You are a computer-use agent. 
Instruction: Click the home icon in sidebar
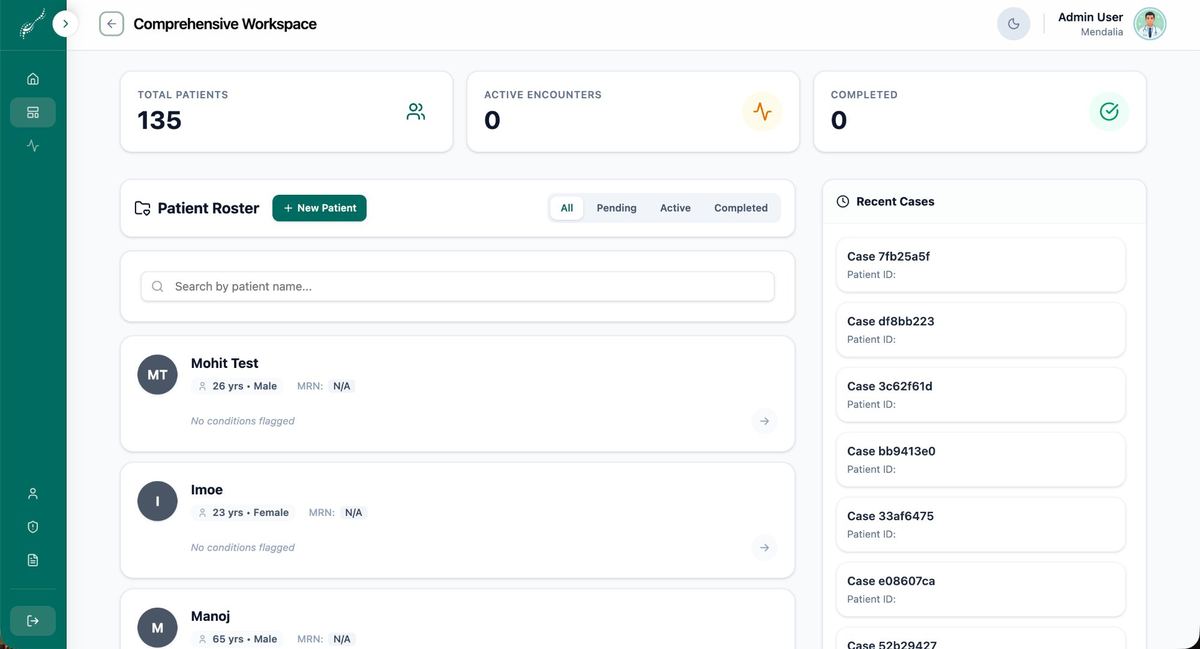[33, 79]
